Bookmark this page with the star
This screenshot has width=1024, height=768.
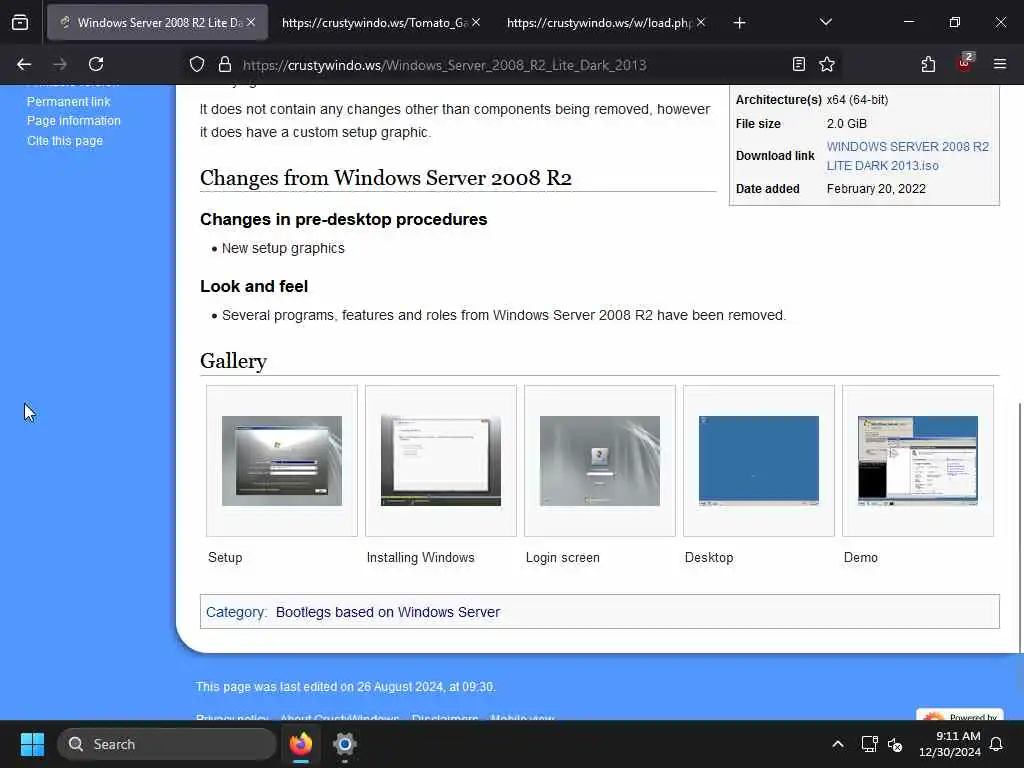click(x=827, y=64)
